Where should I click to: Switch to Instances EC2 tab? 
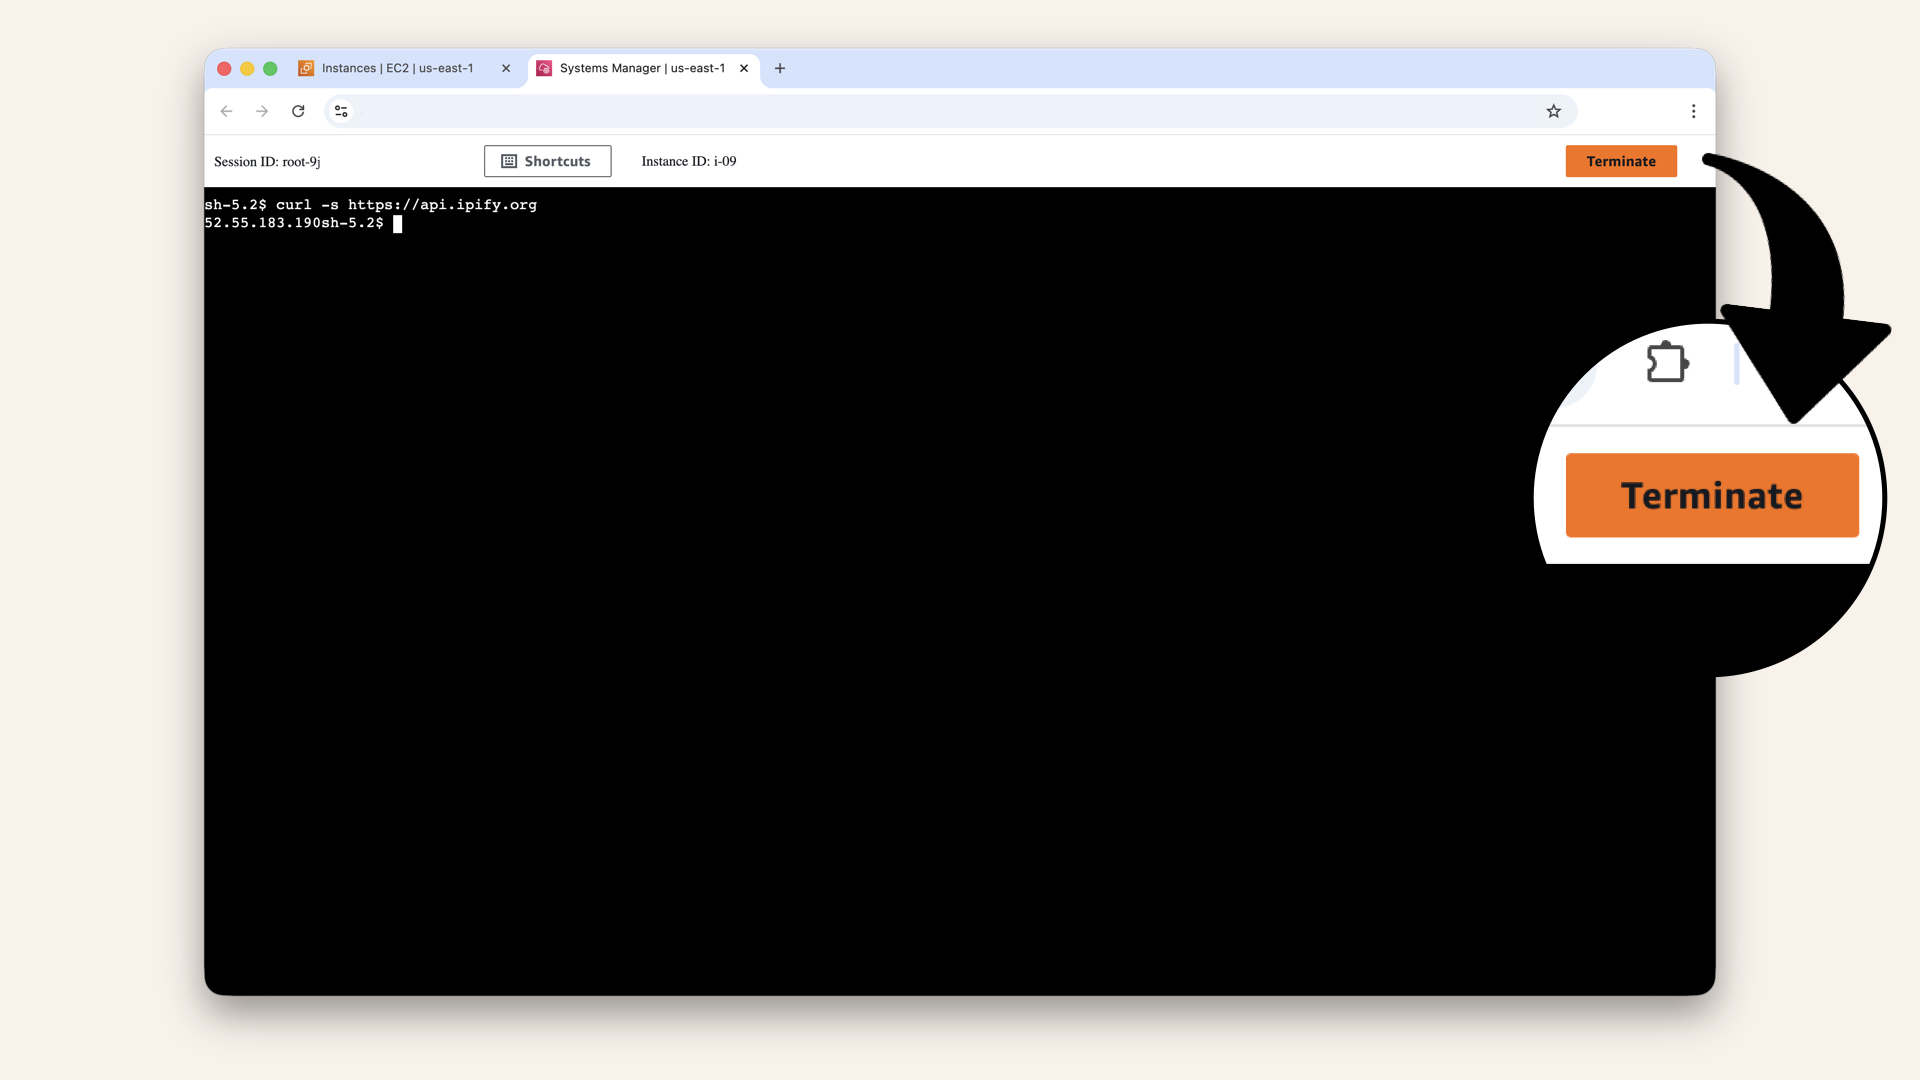(398, 68)
